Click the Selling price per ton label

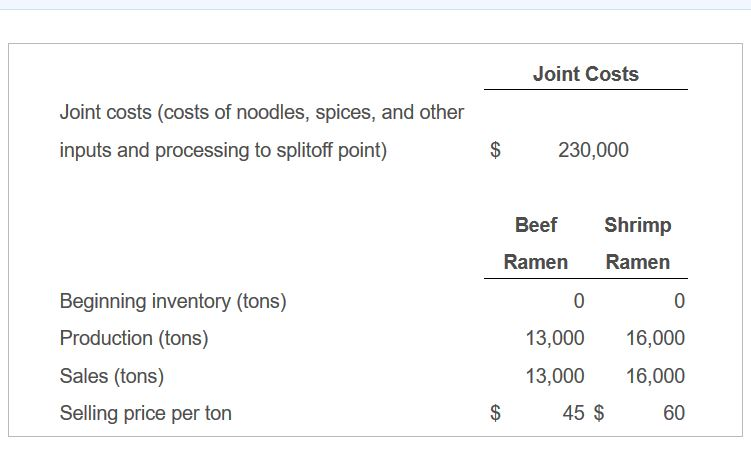click(x=146, y=413)
